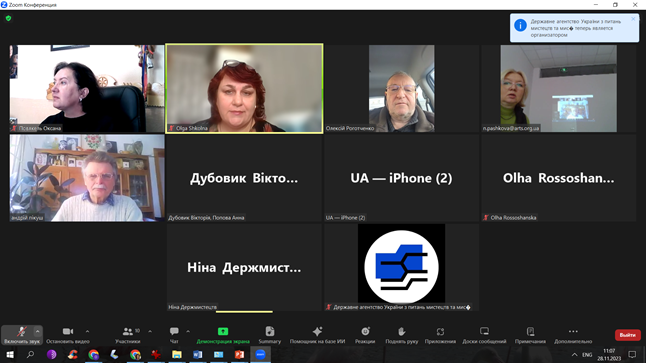This screenshot has width=646, height=363.
Task: Unmute microphone with Включить звук button
Action: tap(21, 335)
